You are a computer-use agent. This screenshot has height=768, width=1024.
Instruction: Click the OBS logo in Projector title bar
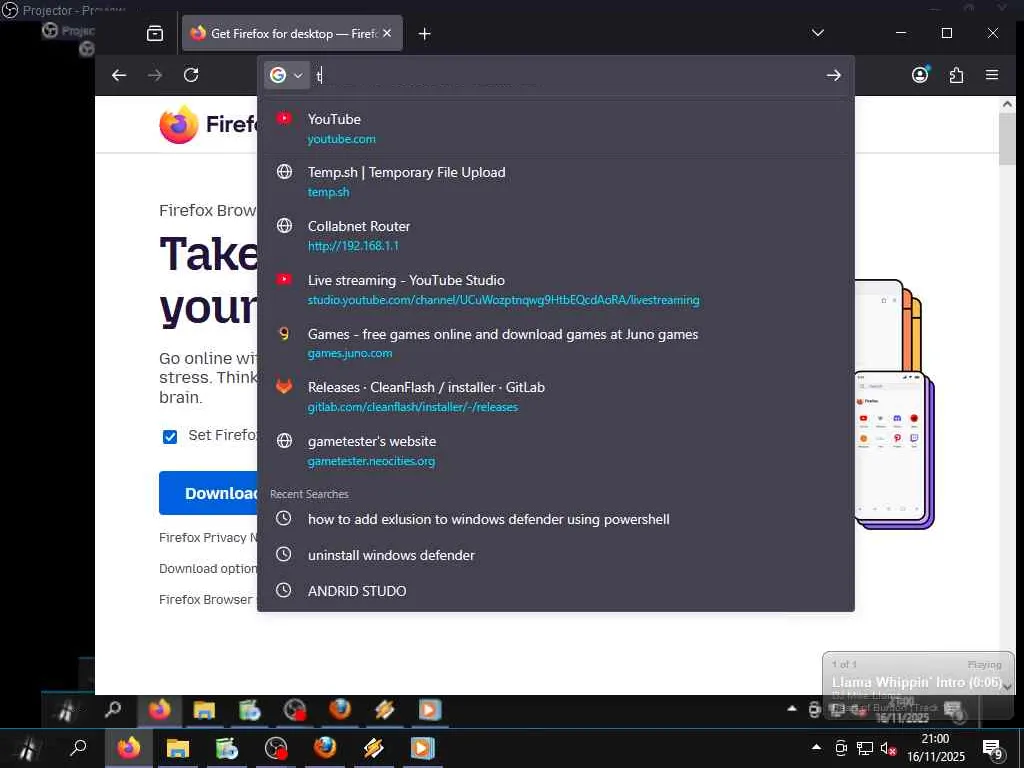click(x=10, y=9)
